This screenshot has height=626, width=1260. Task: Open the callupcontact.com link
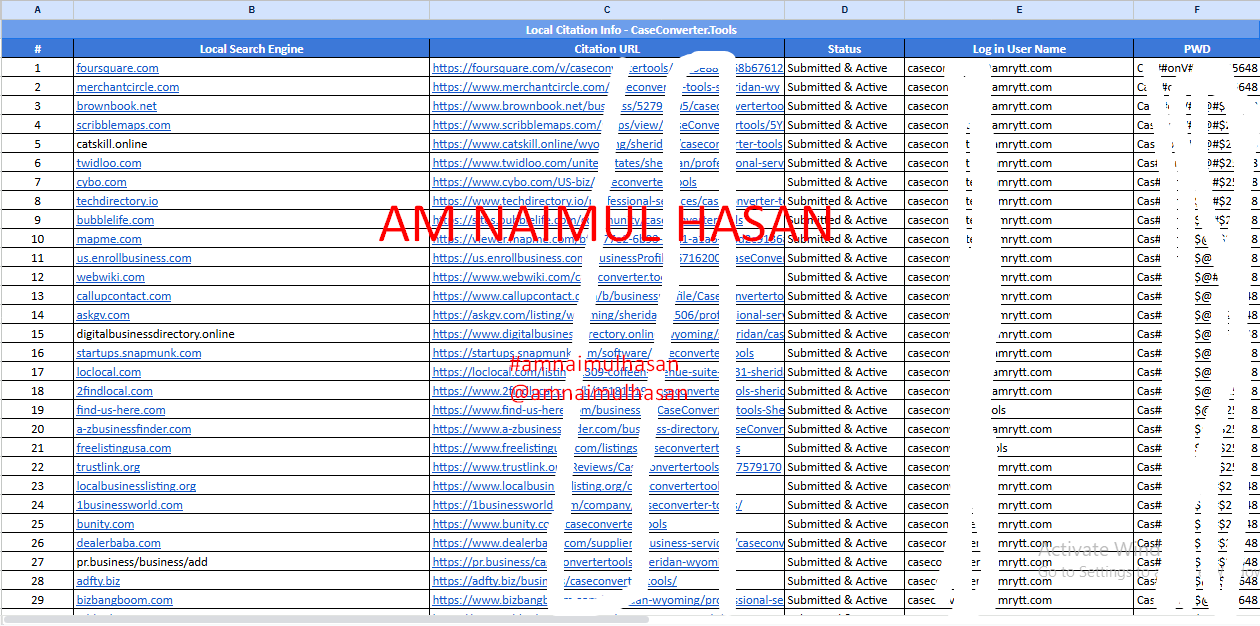point(123,296)
